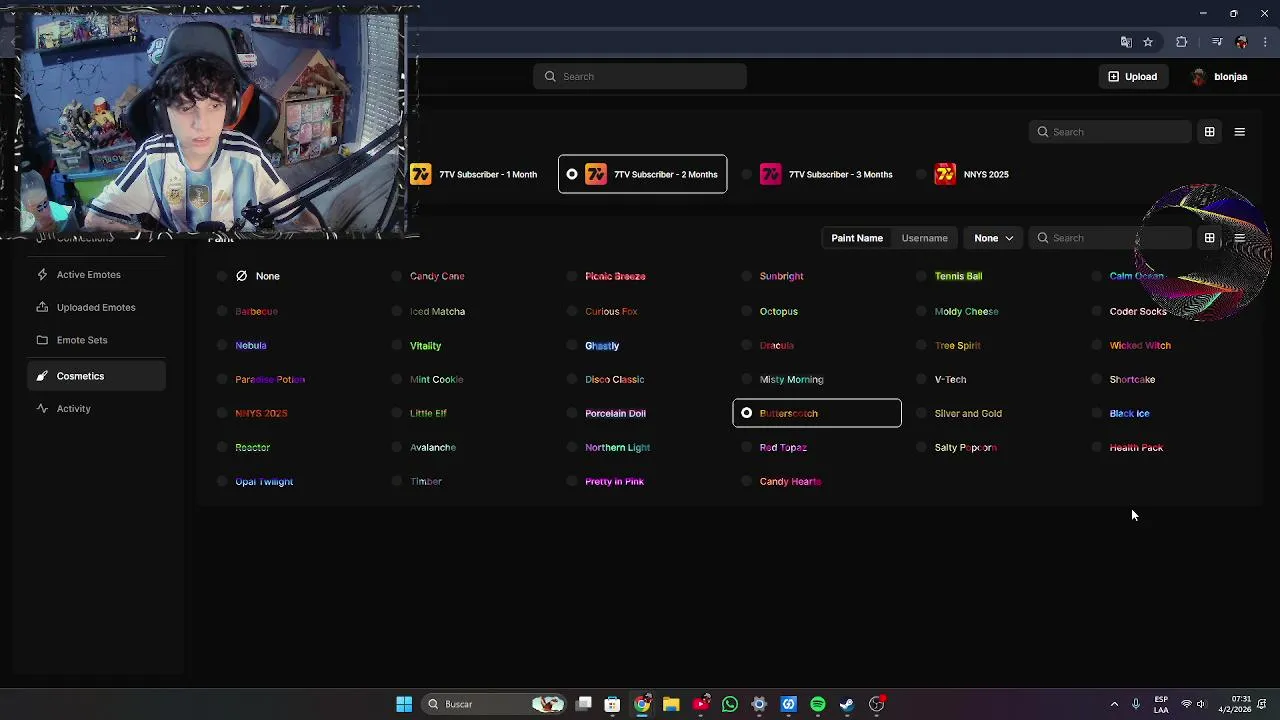Click the Windows taskbar Buscar search box

[x=495, y=704]
